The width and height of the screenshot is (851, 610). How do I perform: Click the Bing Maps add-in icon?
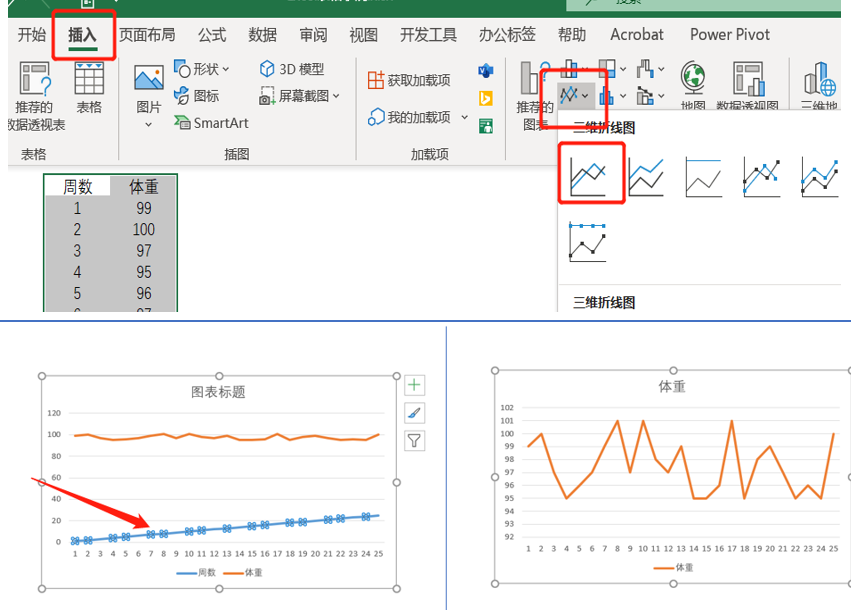486,98
